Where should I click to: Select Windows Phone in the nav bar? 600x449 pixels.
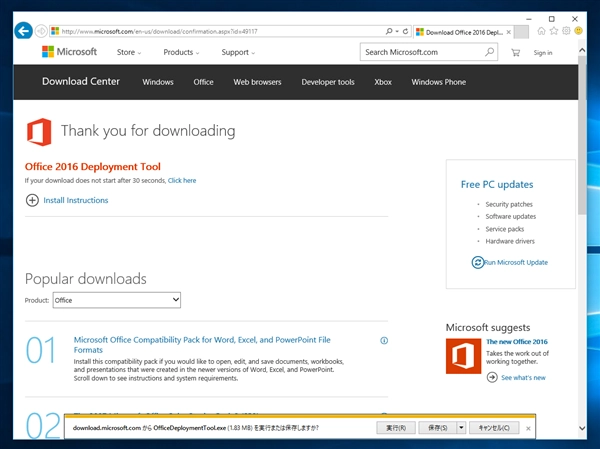coord(439,82)
